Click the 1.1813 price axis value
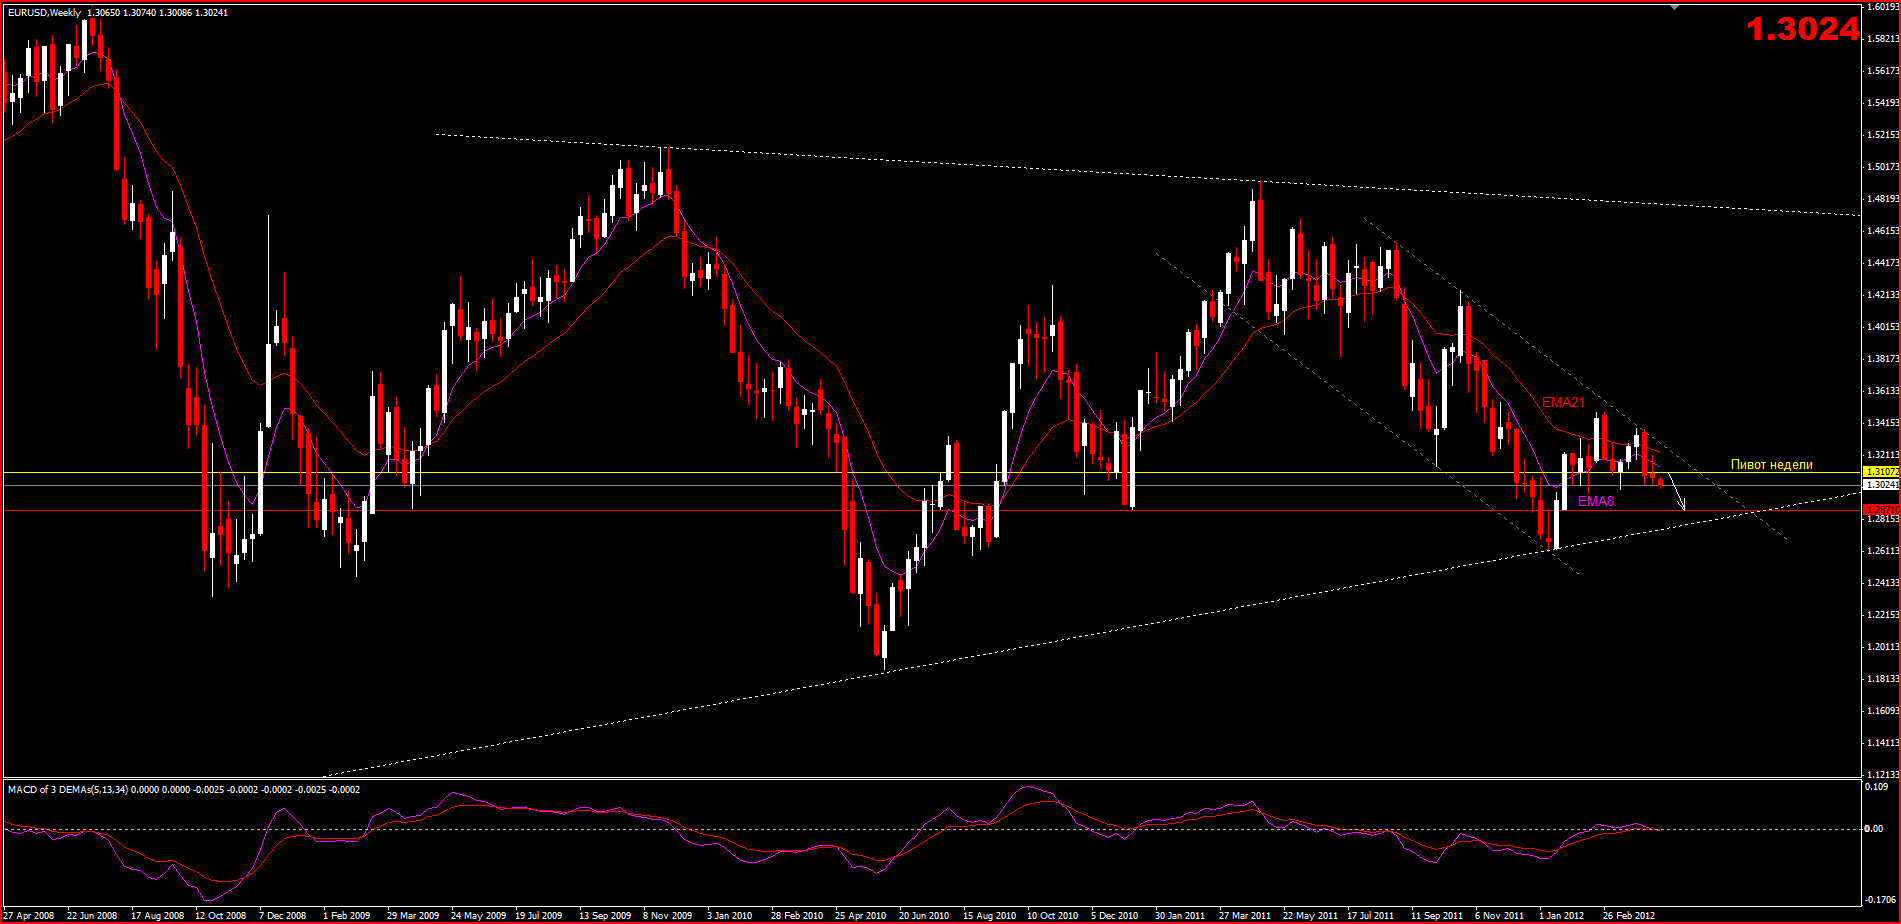The image size is (1901, 924). tap(1883, 679)
